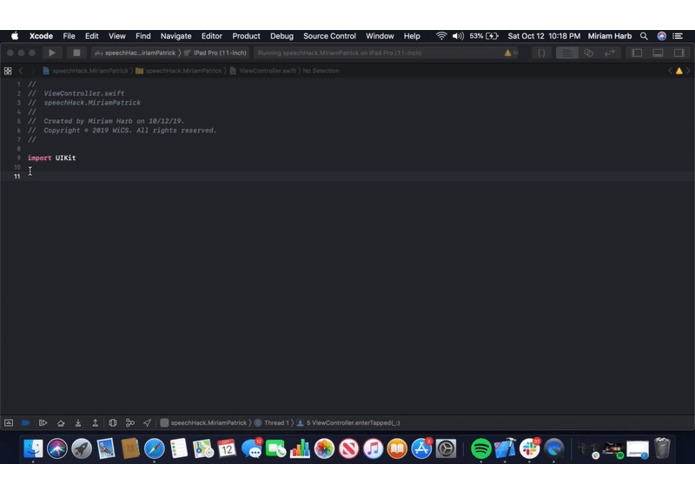Open related items grid icon in jump bar
The width and height of the screenshot is (695, 494).
[8, 71]
